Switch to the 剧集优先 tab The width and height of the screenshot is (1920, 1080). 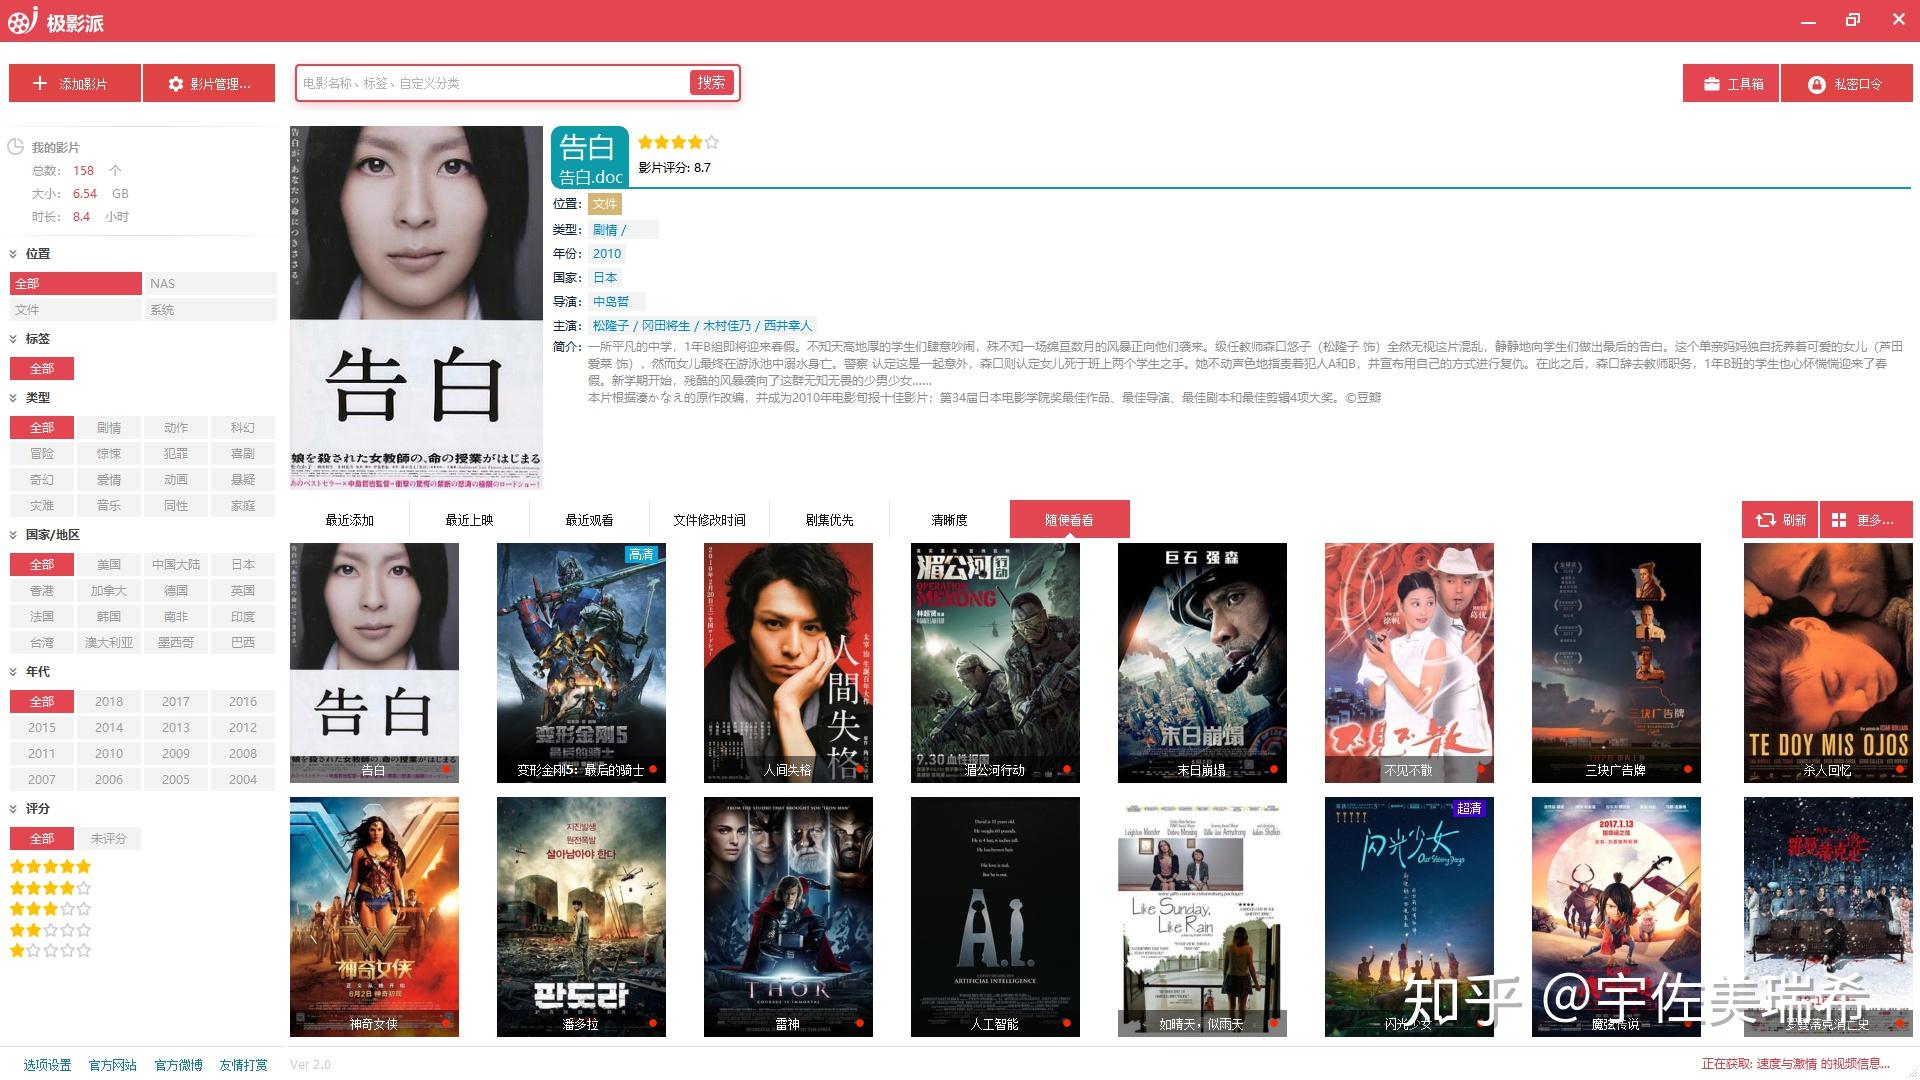tap(829, 520)
